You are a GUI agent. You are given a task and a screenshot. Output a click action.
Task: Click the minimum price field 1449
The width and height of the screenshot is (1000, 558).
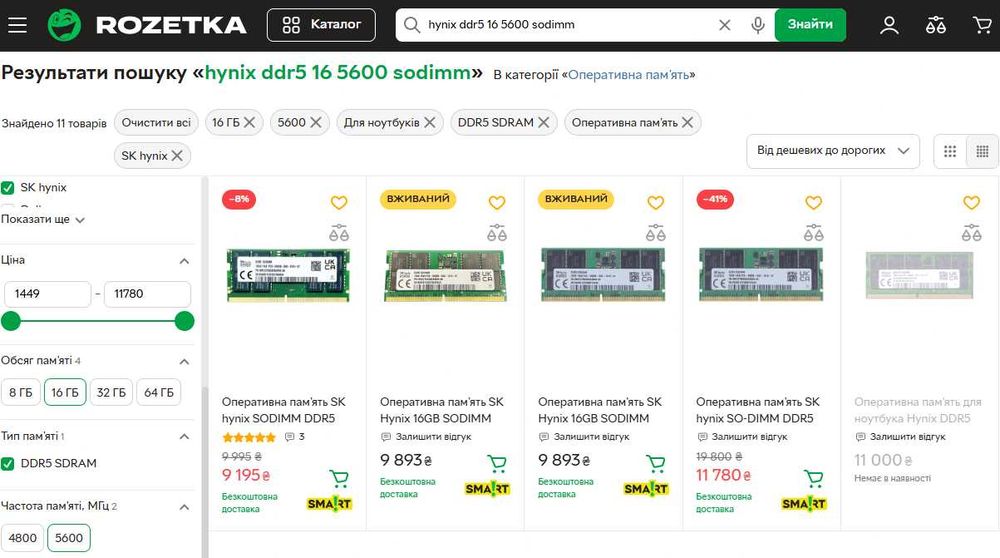click(48, 294)
